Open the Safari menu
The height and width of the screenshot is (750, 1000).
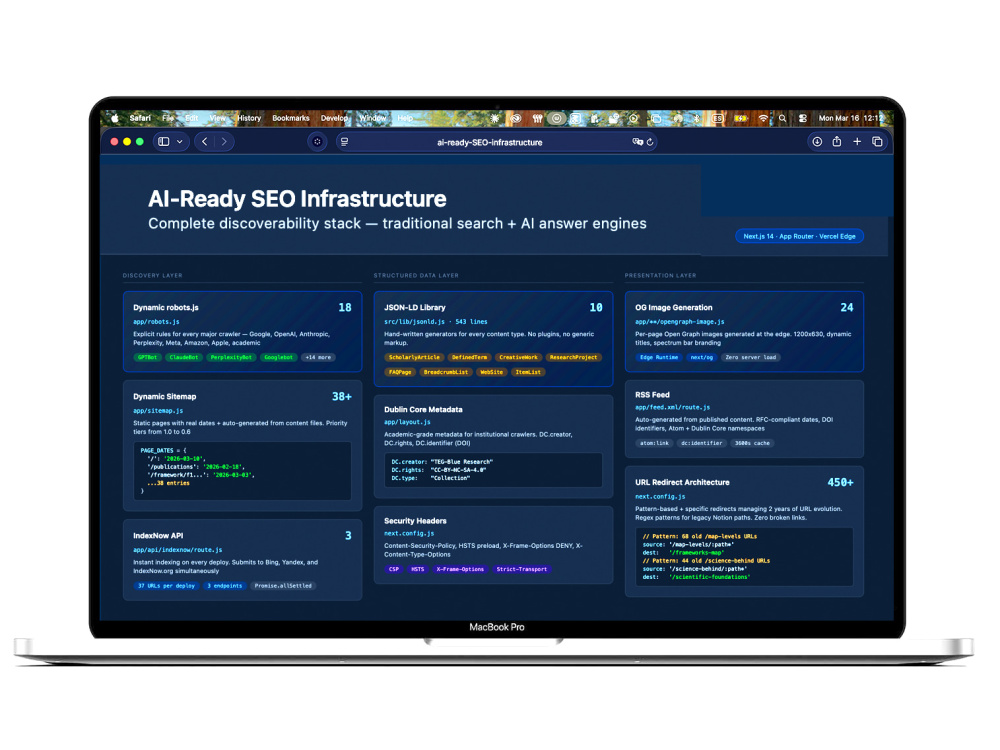coord(140,118)
